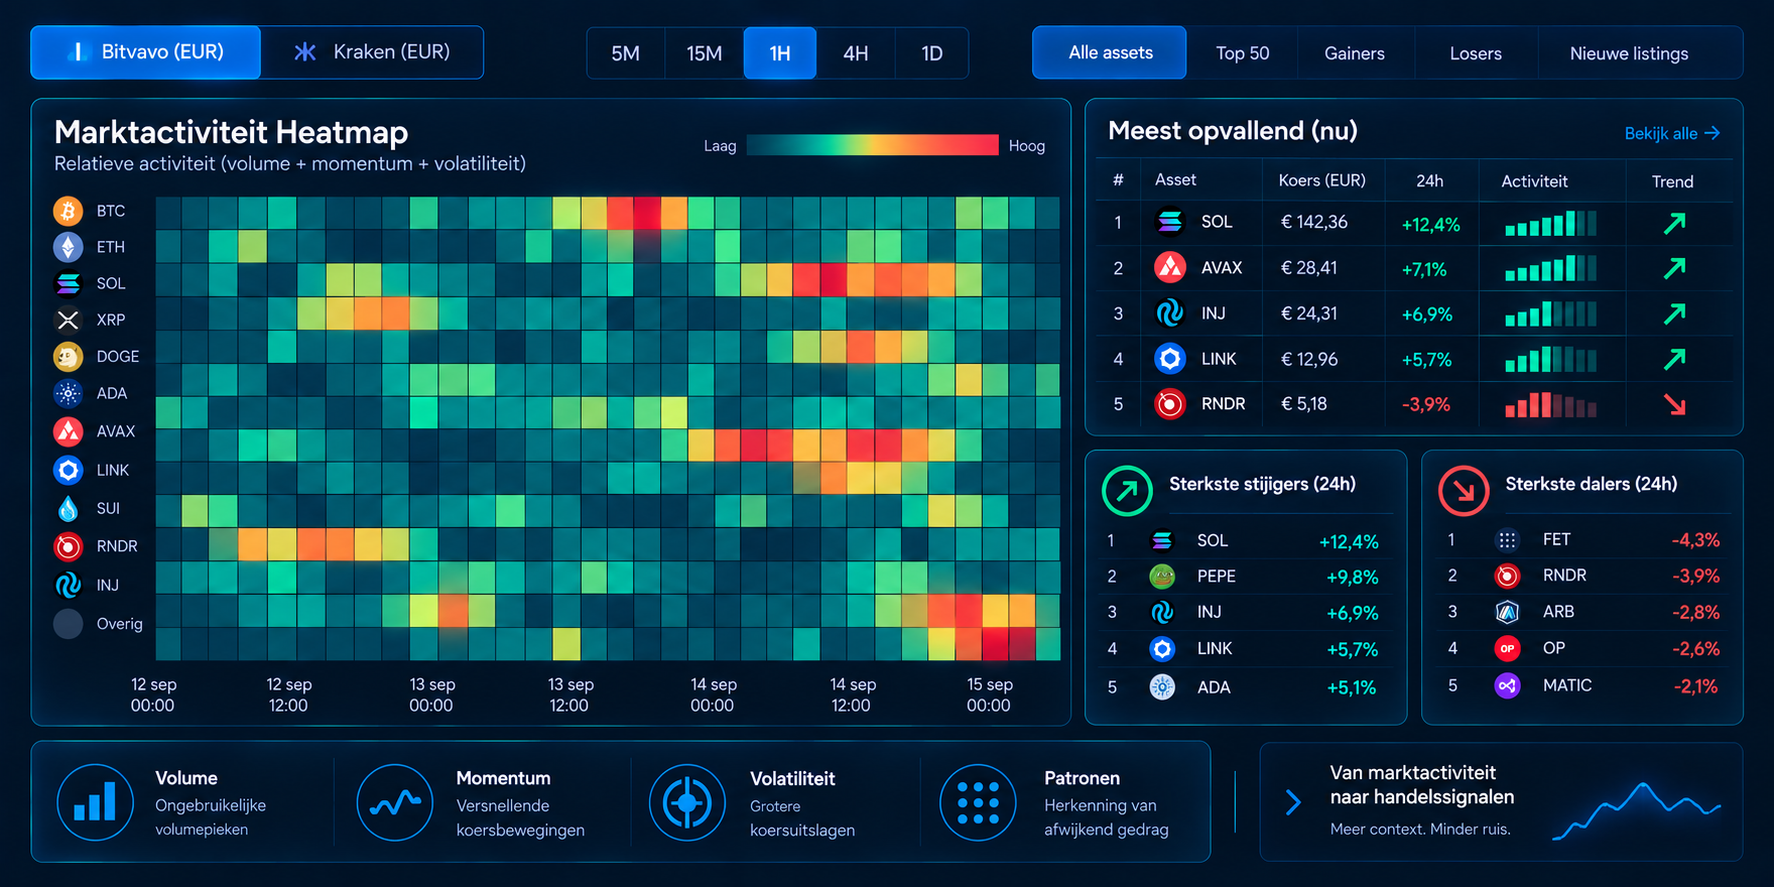Click the Patronen dot grid icon

978,802
